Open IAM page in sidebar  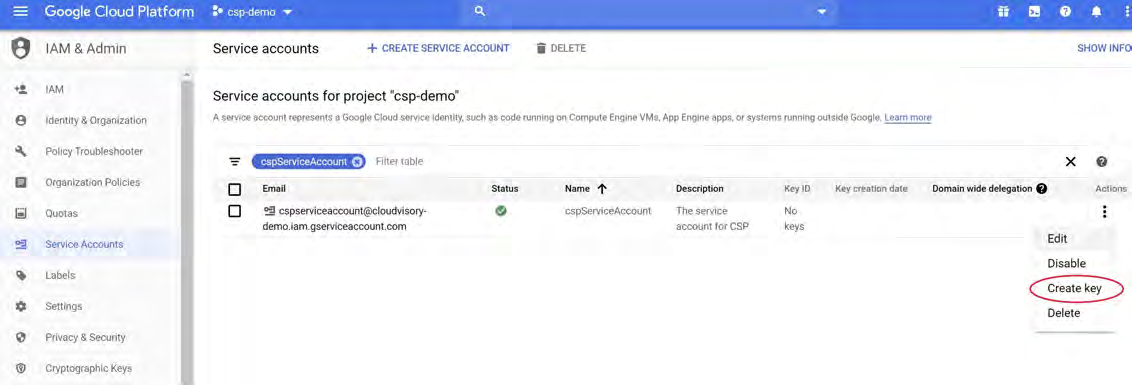54,90
